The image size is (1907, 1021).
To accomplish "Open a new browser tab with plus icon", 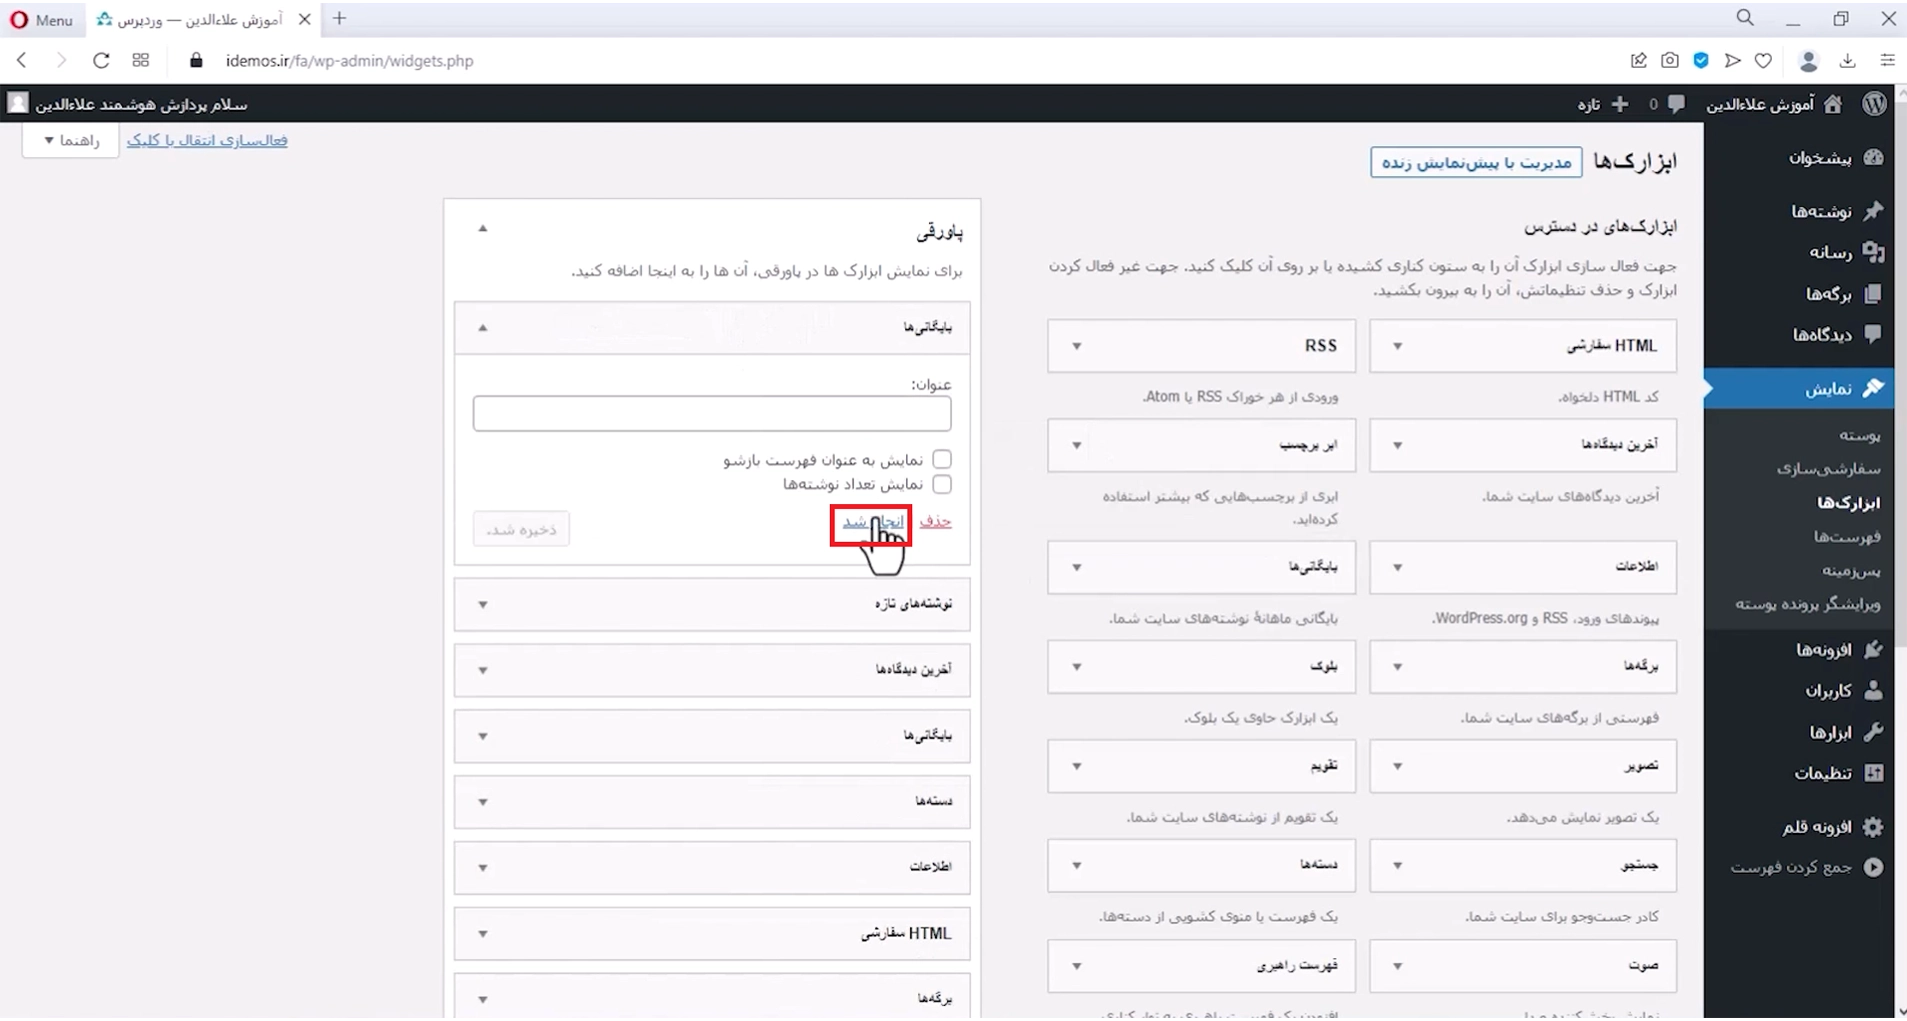I will pyautogui.click(x=340, y=18).
